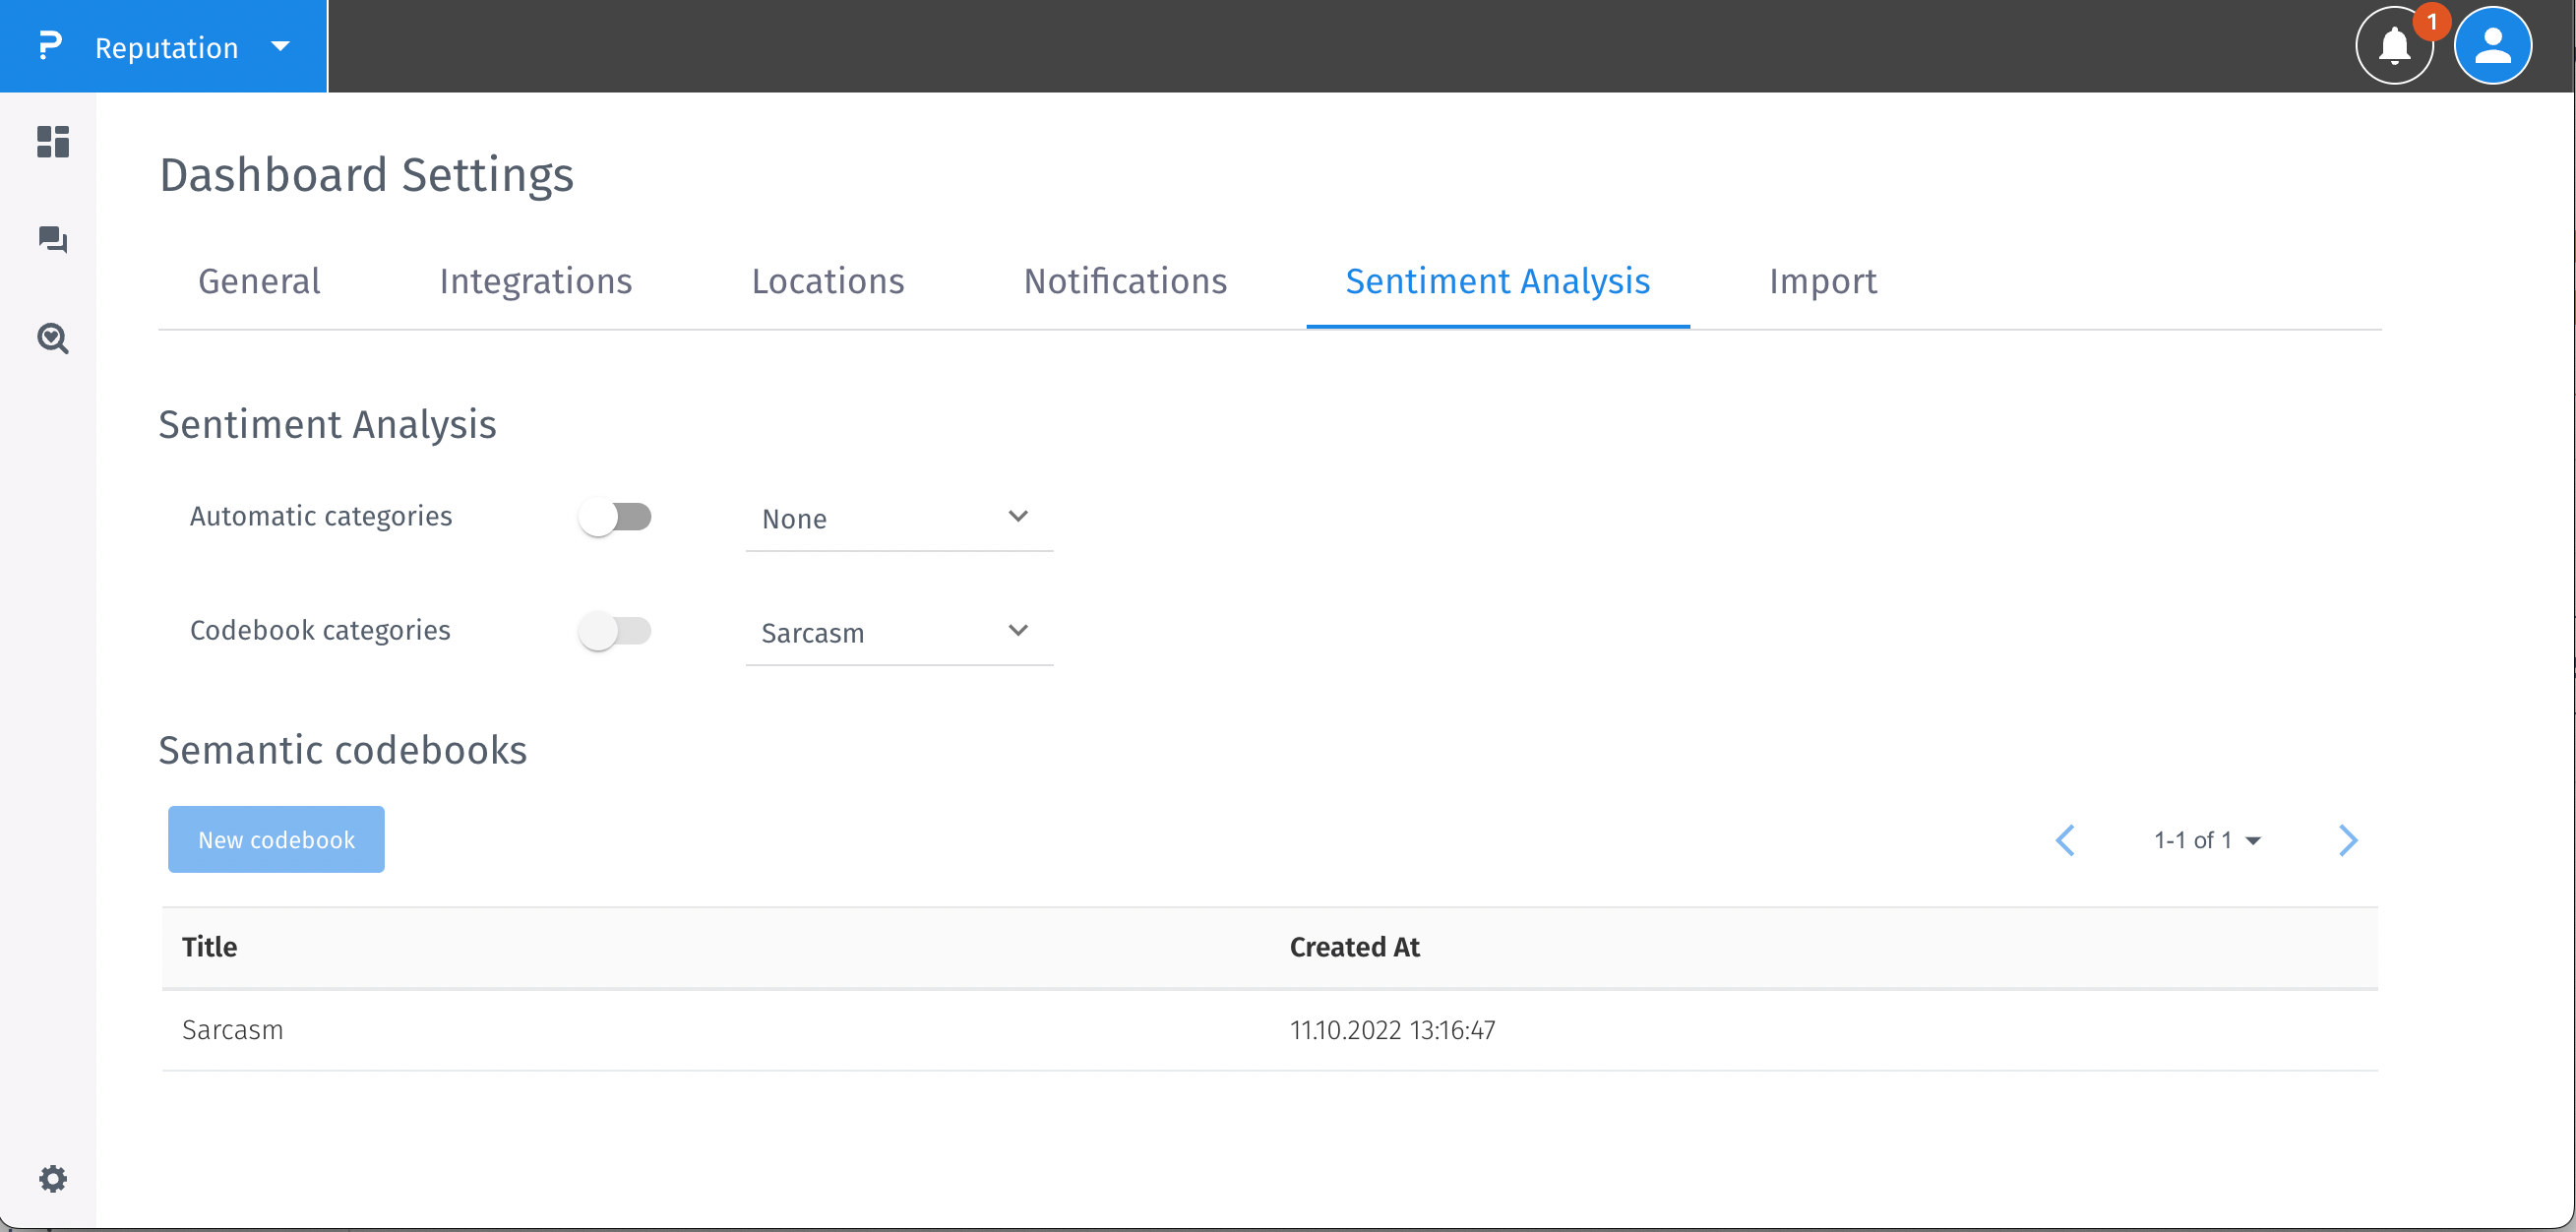
Task: Open notifications via the bell icon
Action: click(2394, 46)
